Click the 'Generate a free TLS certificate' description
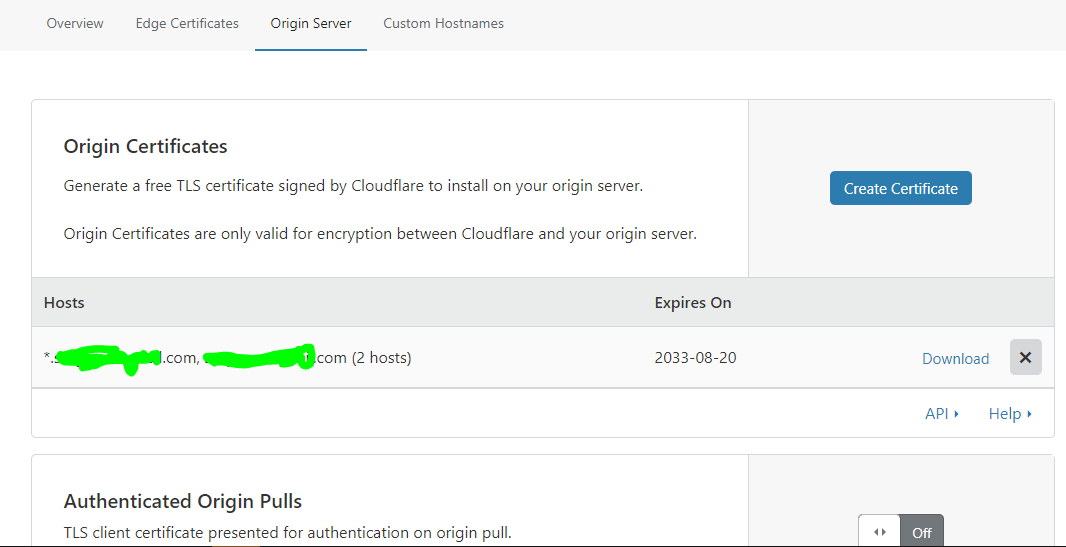 353,186
